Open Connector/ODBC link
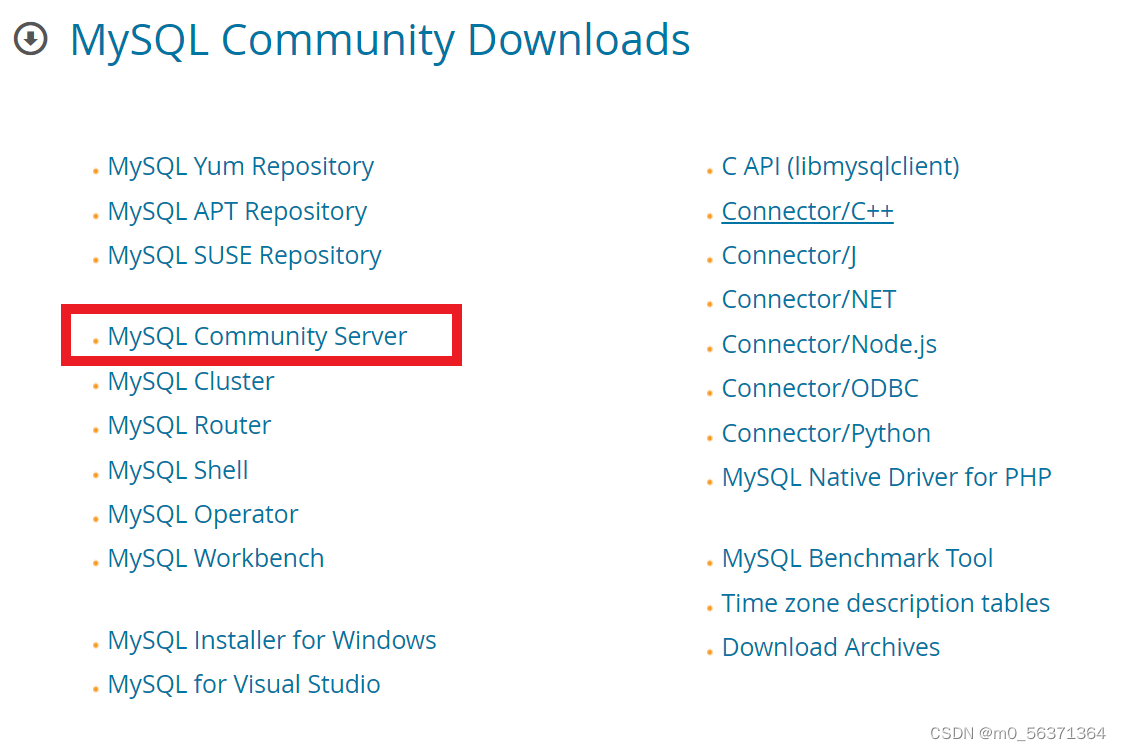1121x751 pixels. coord(820,388)
